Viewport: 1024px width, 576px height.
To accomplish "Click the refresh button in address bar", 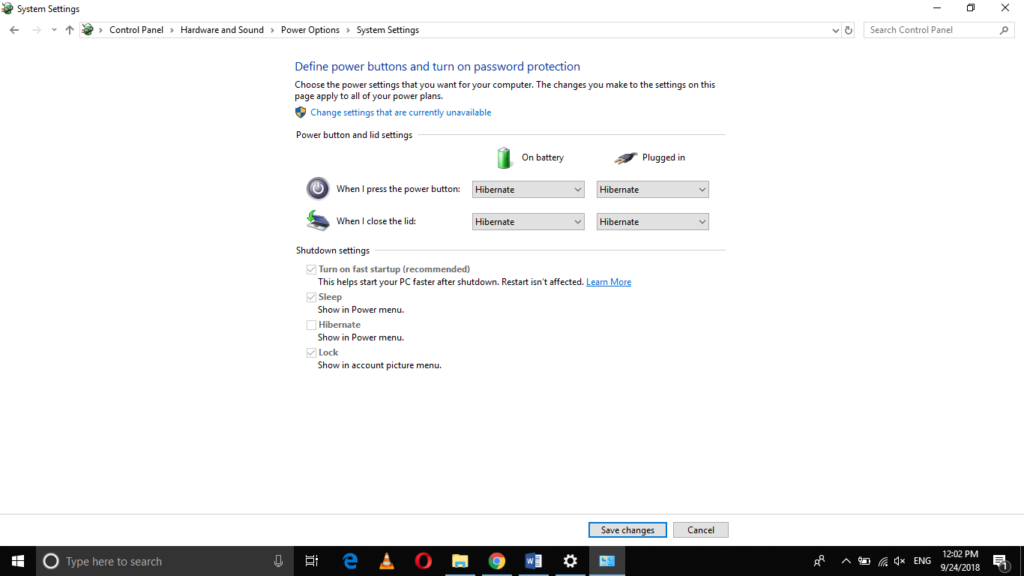I will click(849, 30).
